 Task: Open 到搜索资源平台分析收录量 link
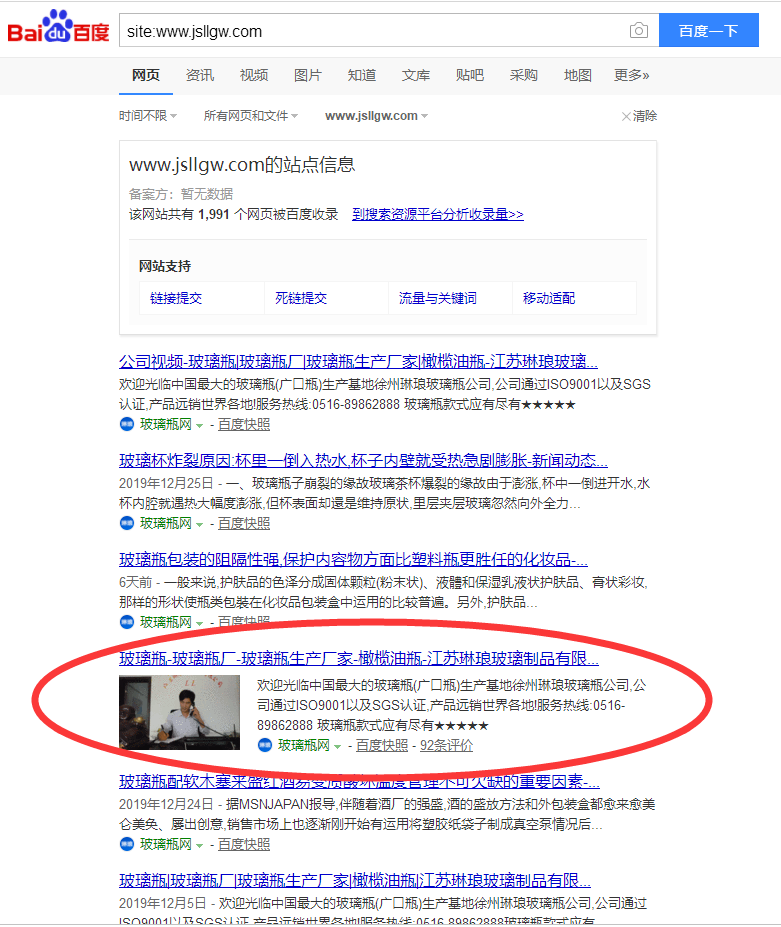[438, 214]
